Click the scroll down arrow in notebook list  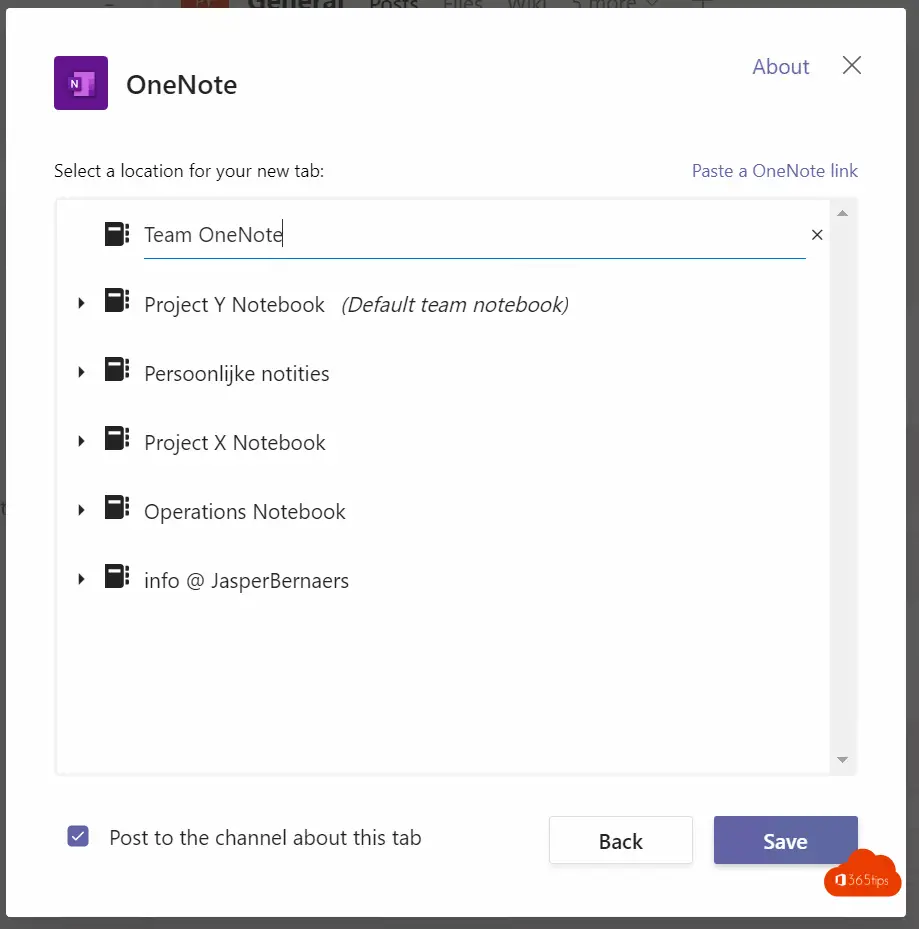842,760
